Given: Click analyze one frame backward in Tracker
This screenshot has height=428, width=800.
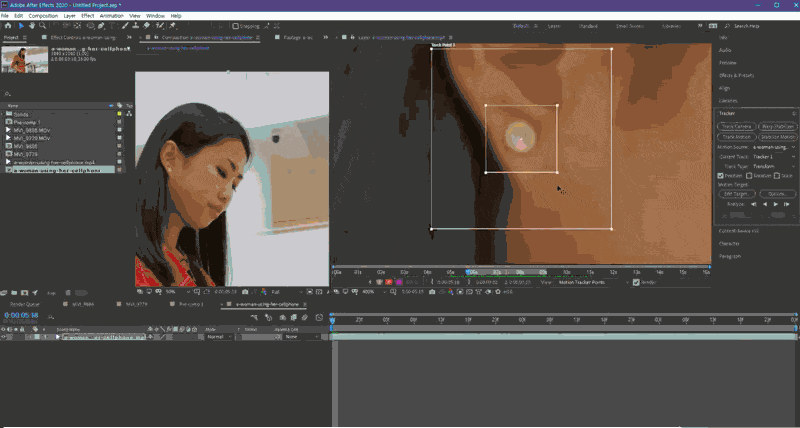Looking at the screenshot, I should coord(754,204).
